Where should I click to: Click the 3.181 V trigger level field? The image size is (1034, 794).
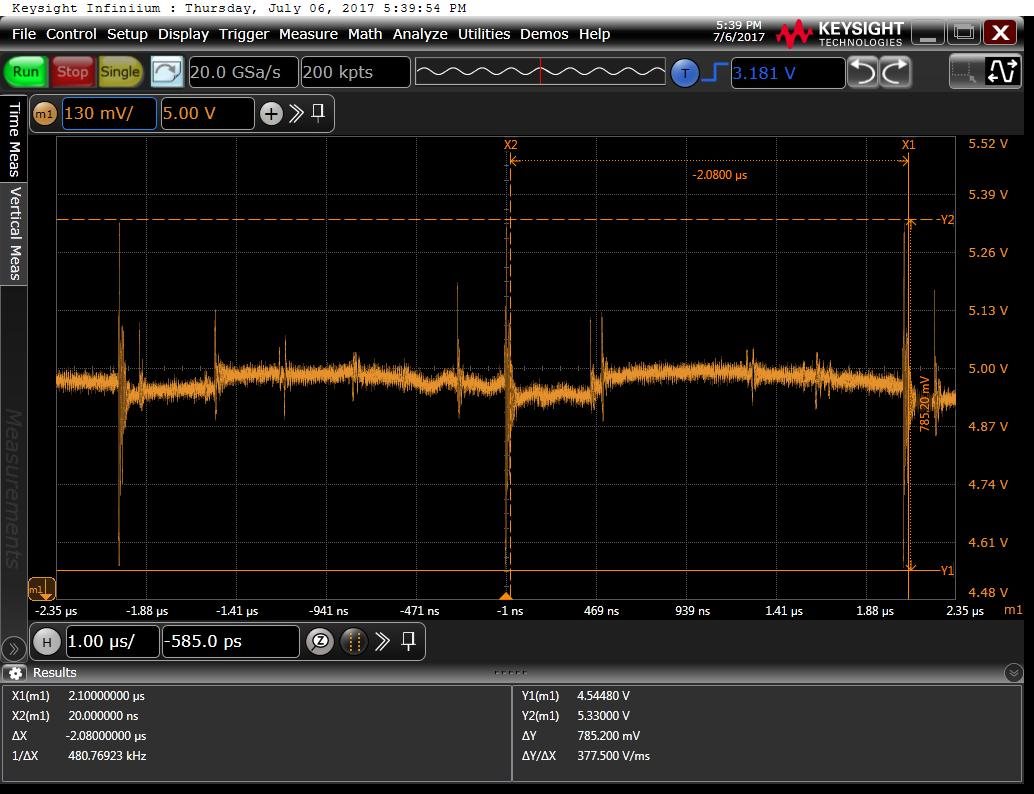[x=788, y=73]
